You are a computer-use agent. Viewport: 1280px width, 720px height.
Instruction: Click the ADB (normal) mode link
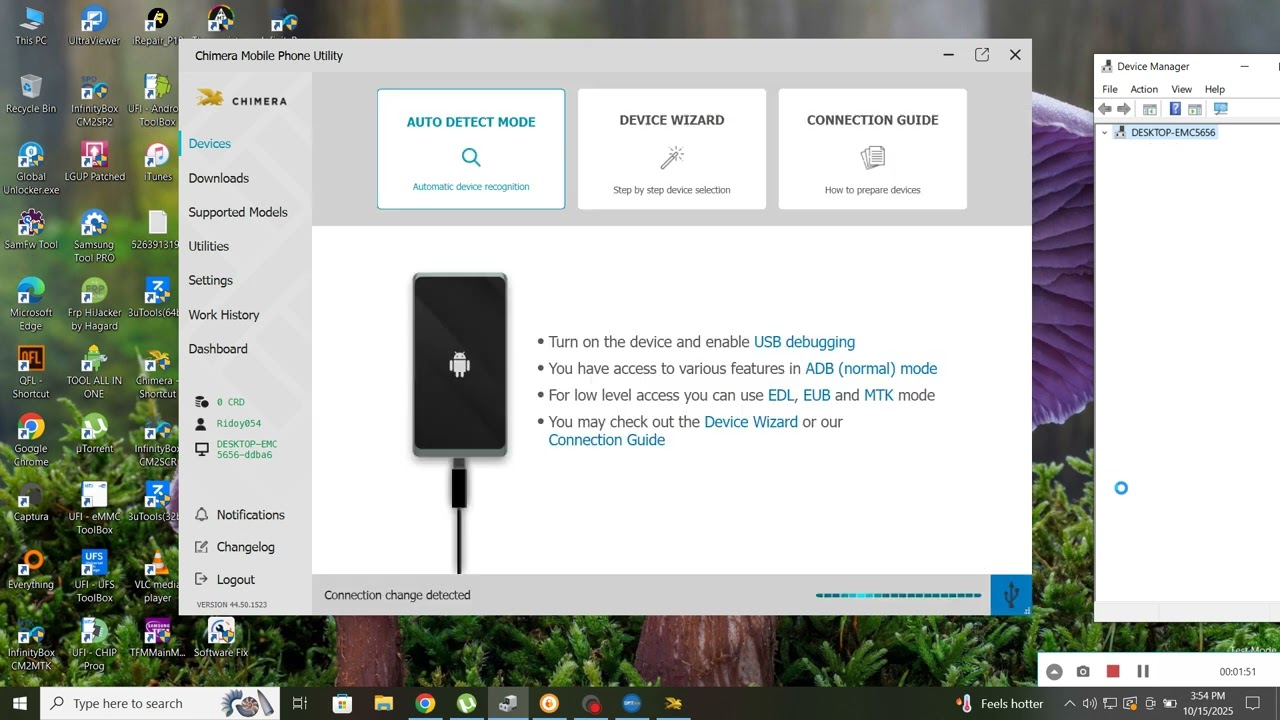871,369
